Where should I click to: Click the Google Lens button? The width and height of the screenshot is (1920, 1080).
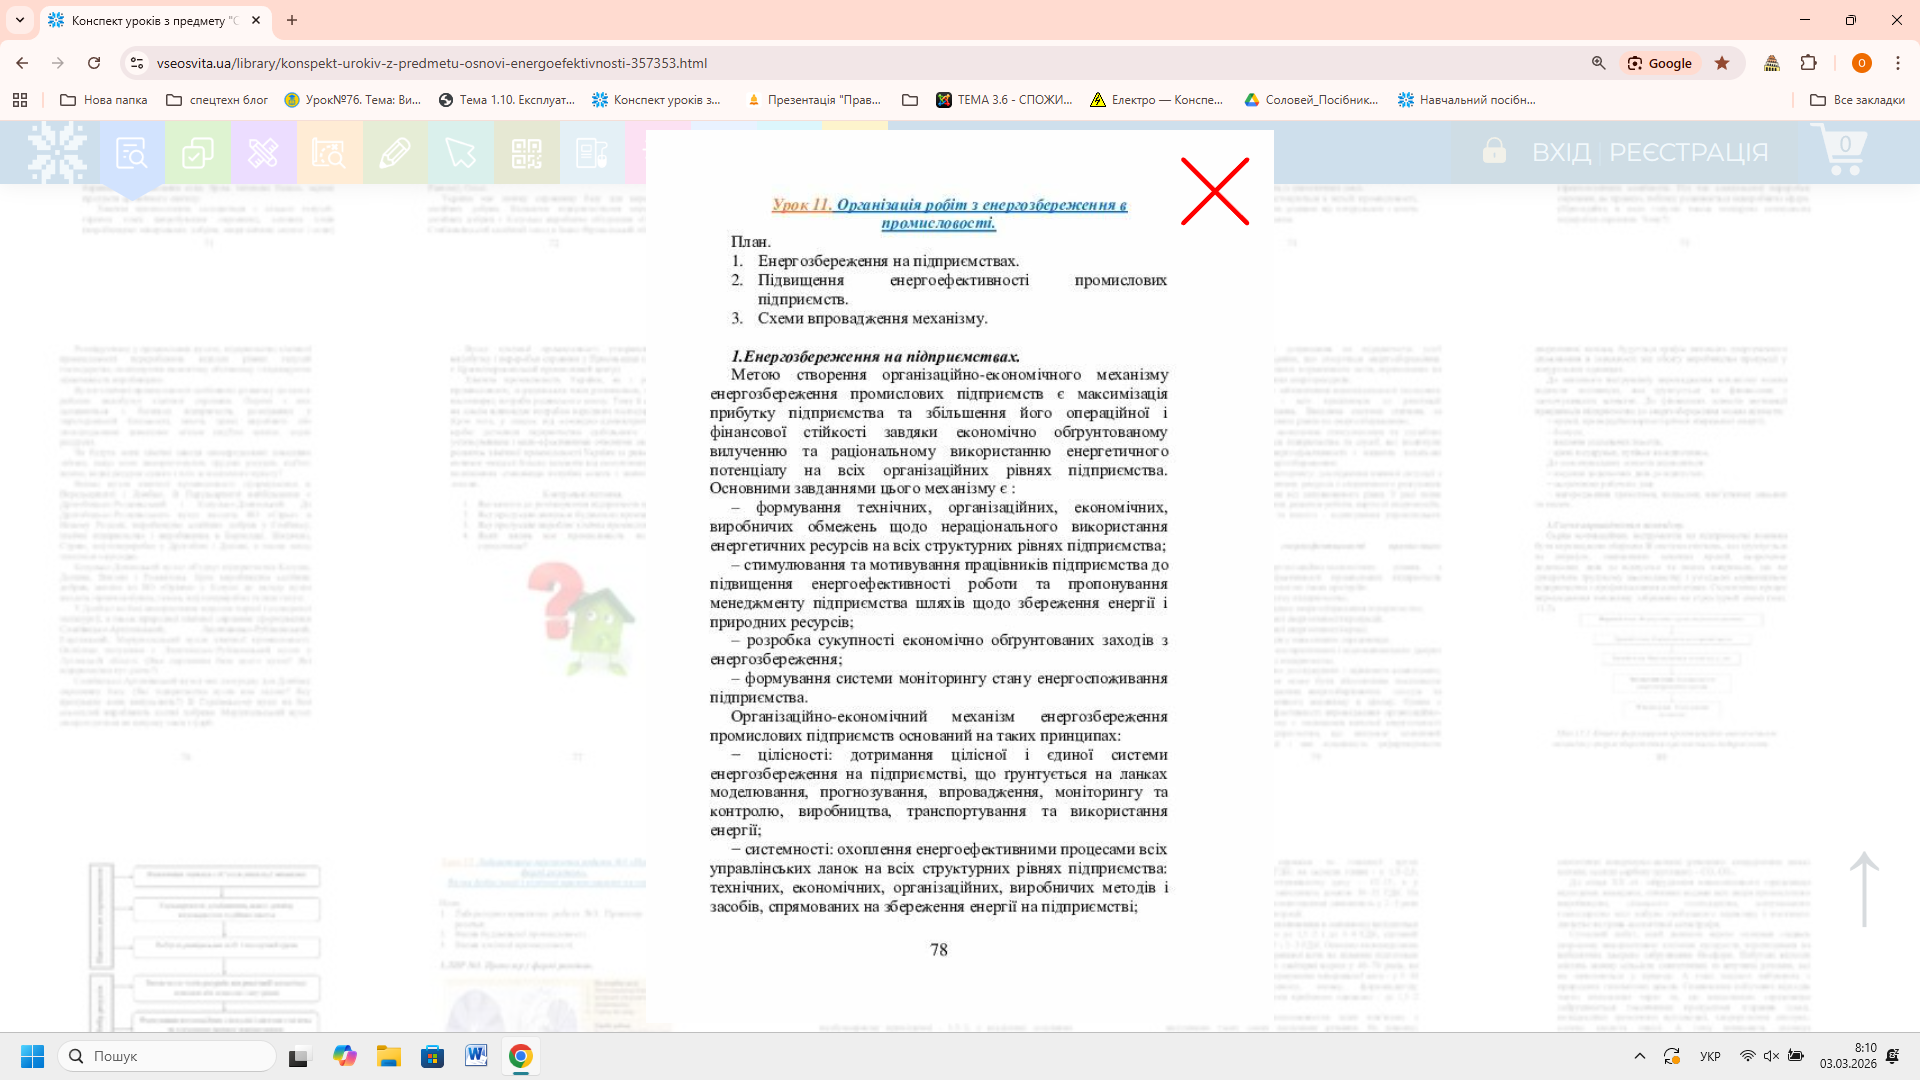tap(1659, 63)
